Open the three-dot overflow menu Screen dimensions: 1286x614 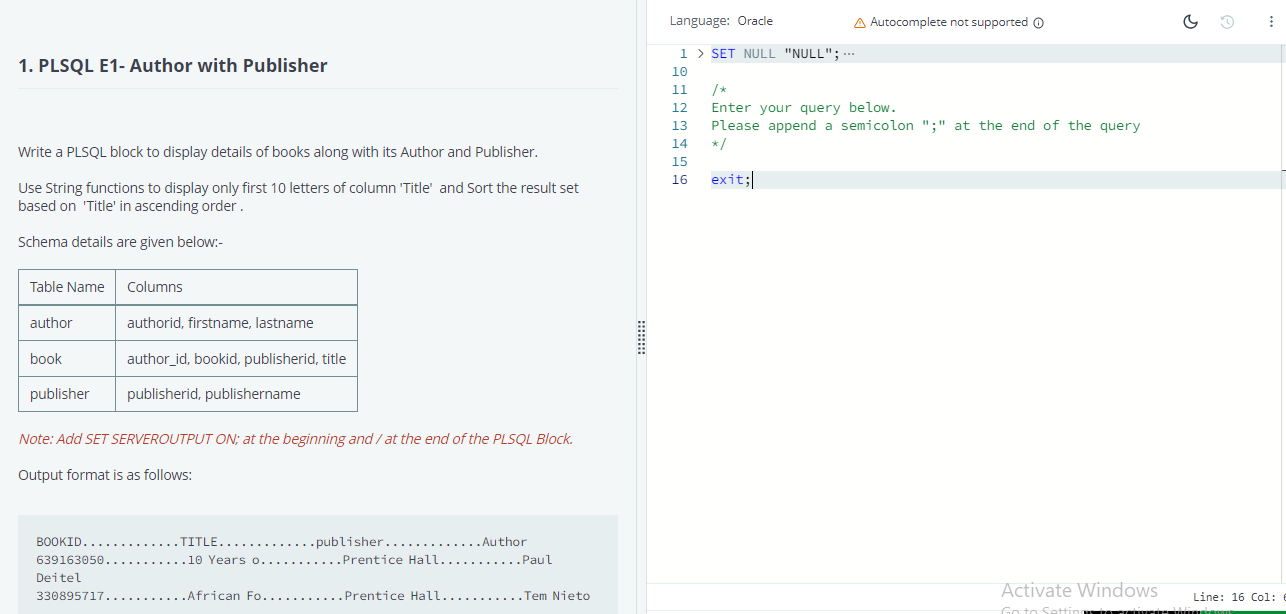[1271, 20]
